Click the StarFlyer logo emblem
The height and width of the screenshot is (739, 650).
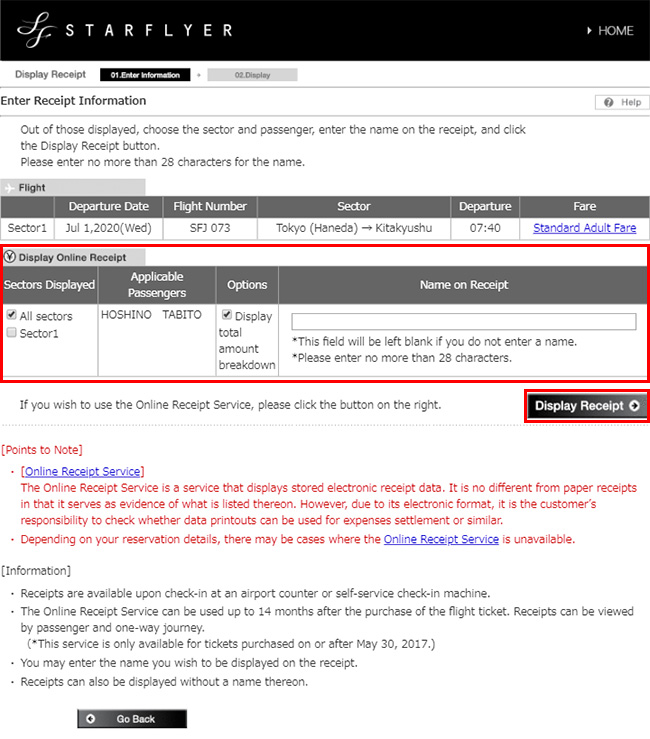point(32,30)
